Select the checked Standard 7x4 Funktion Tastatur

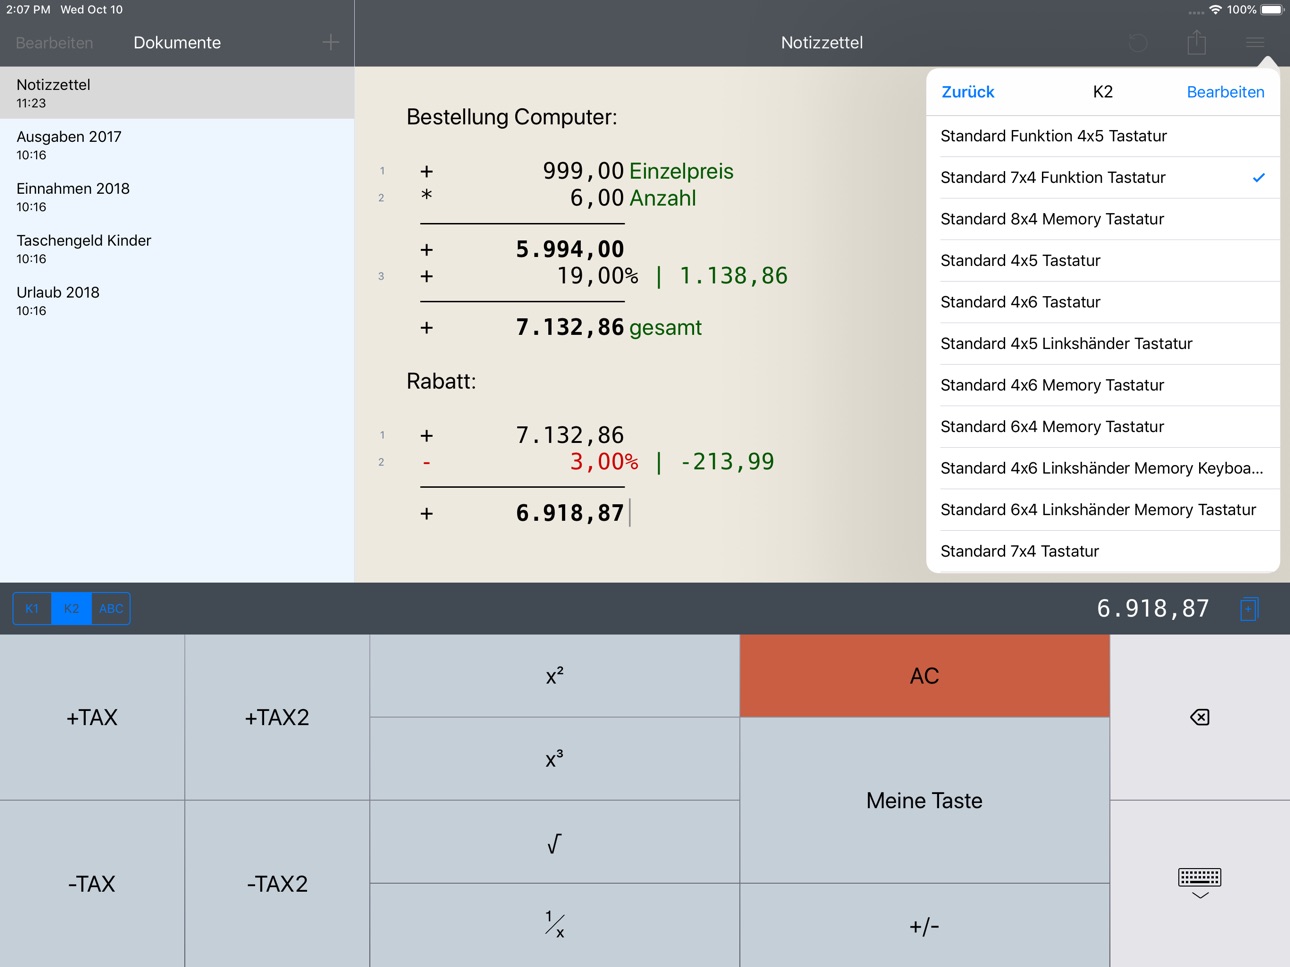coord(1103,177)
